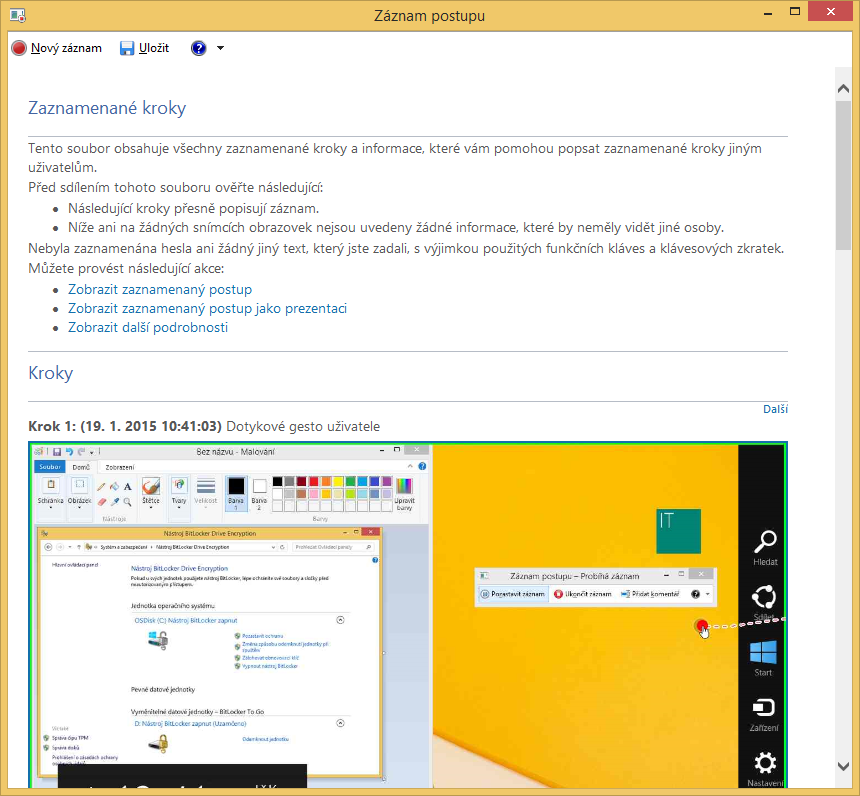Maximize the Záznam postupu window

coord(795,12)
